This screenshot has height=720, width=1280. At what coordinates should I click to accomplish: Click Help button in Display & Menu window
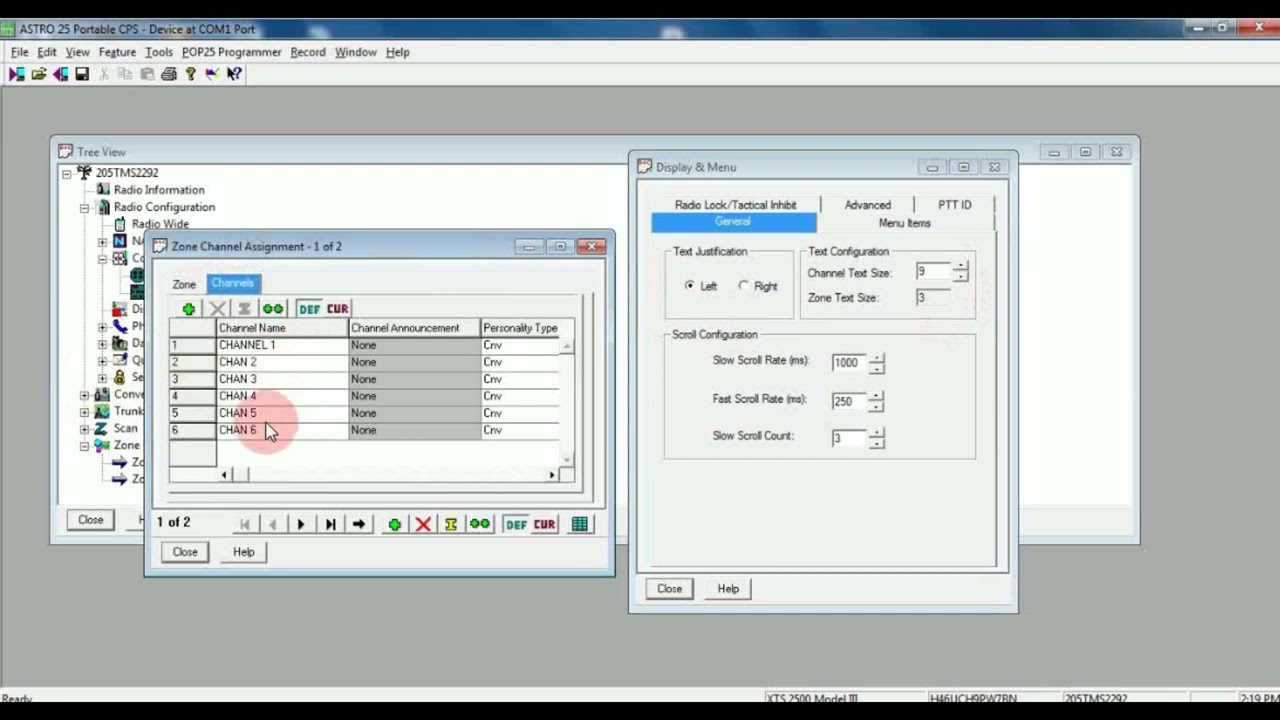728,589
